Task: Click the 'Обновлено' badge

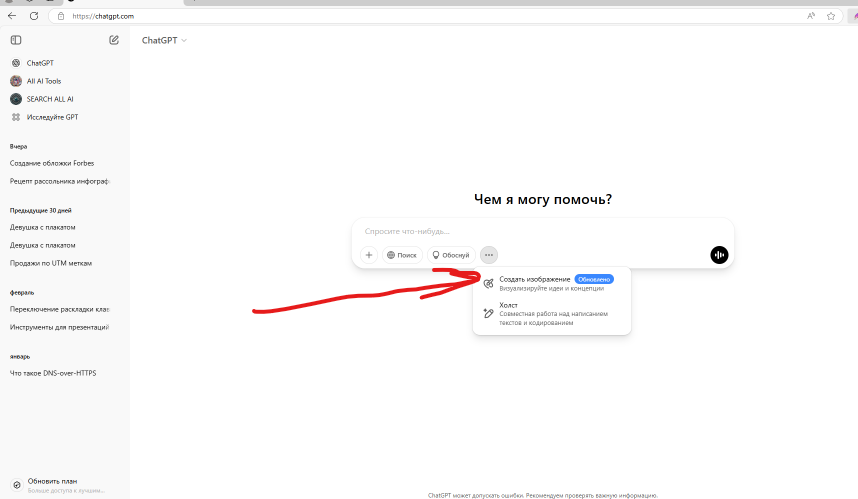Action: [594, 279]
